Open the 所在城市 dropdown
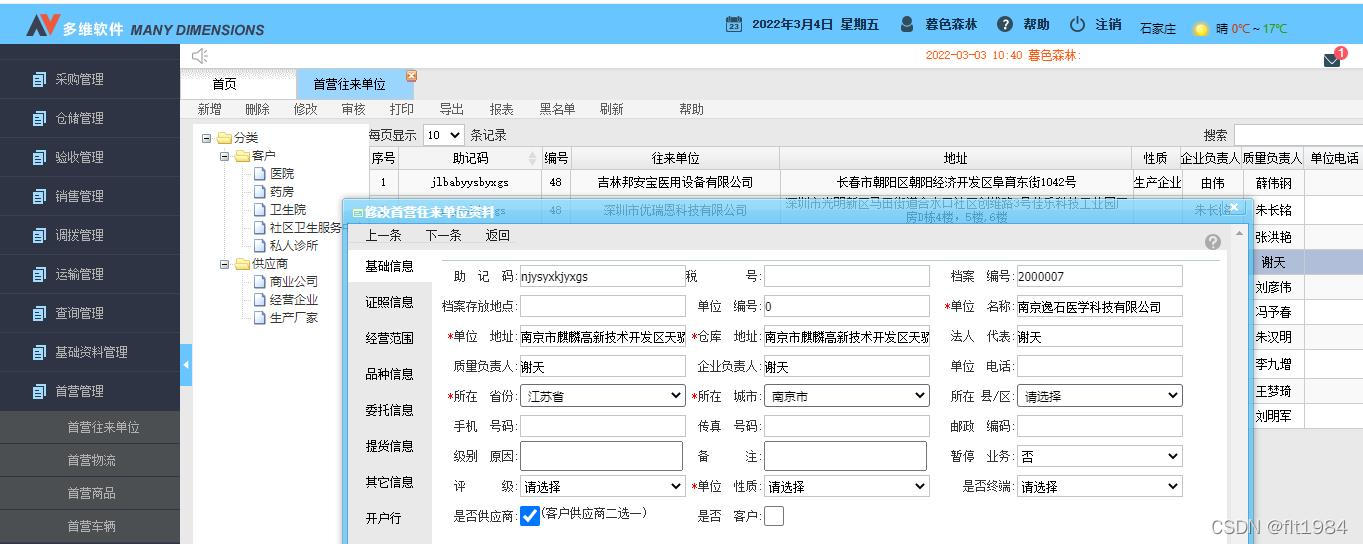 point(847,396)
